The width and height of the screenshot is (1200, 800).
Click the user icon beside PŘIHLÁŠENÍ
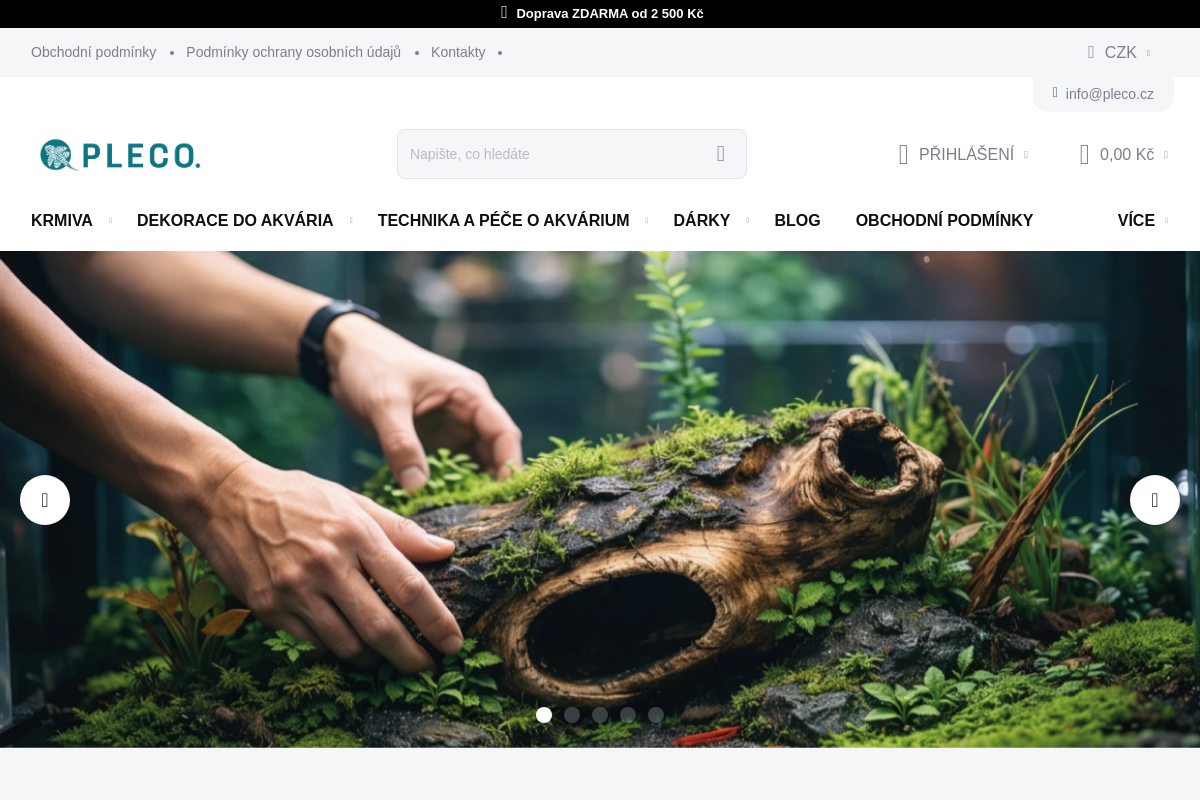903,154
